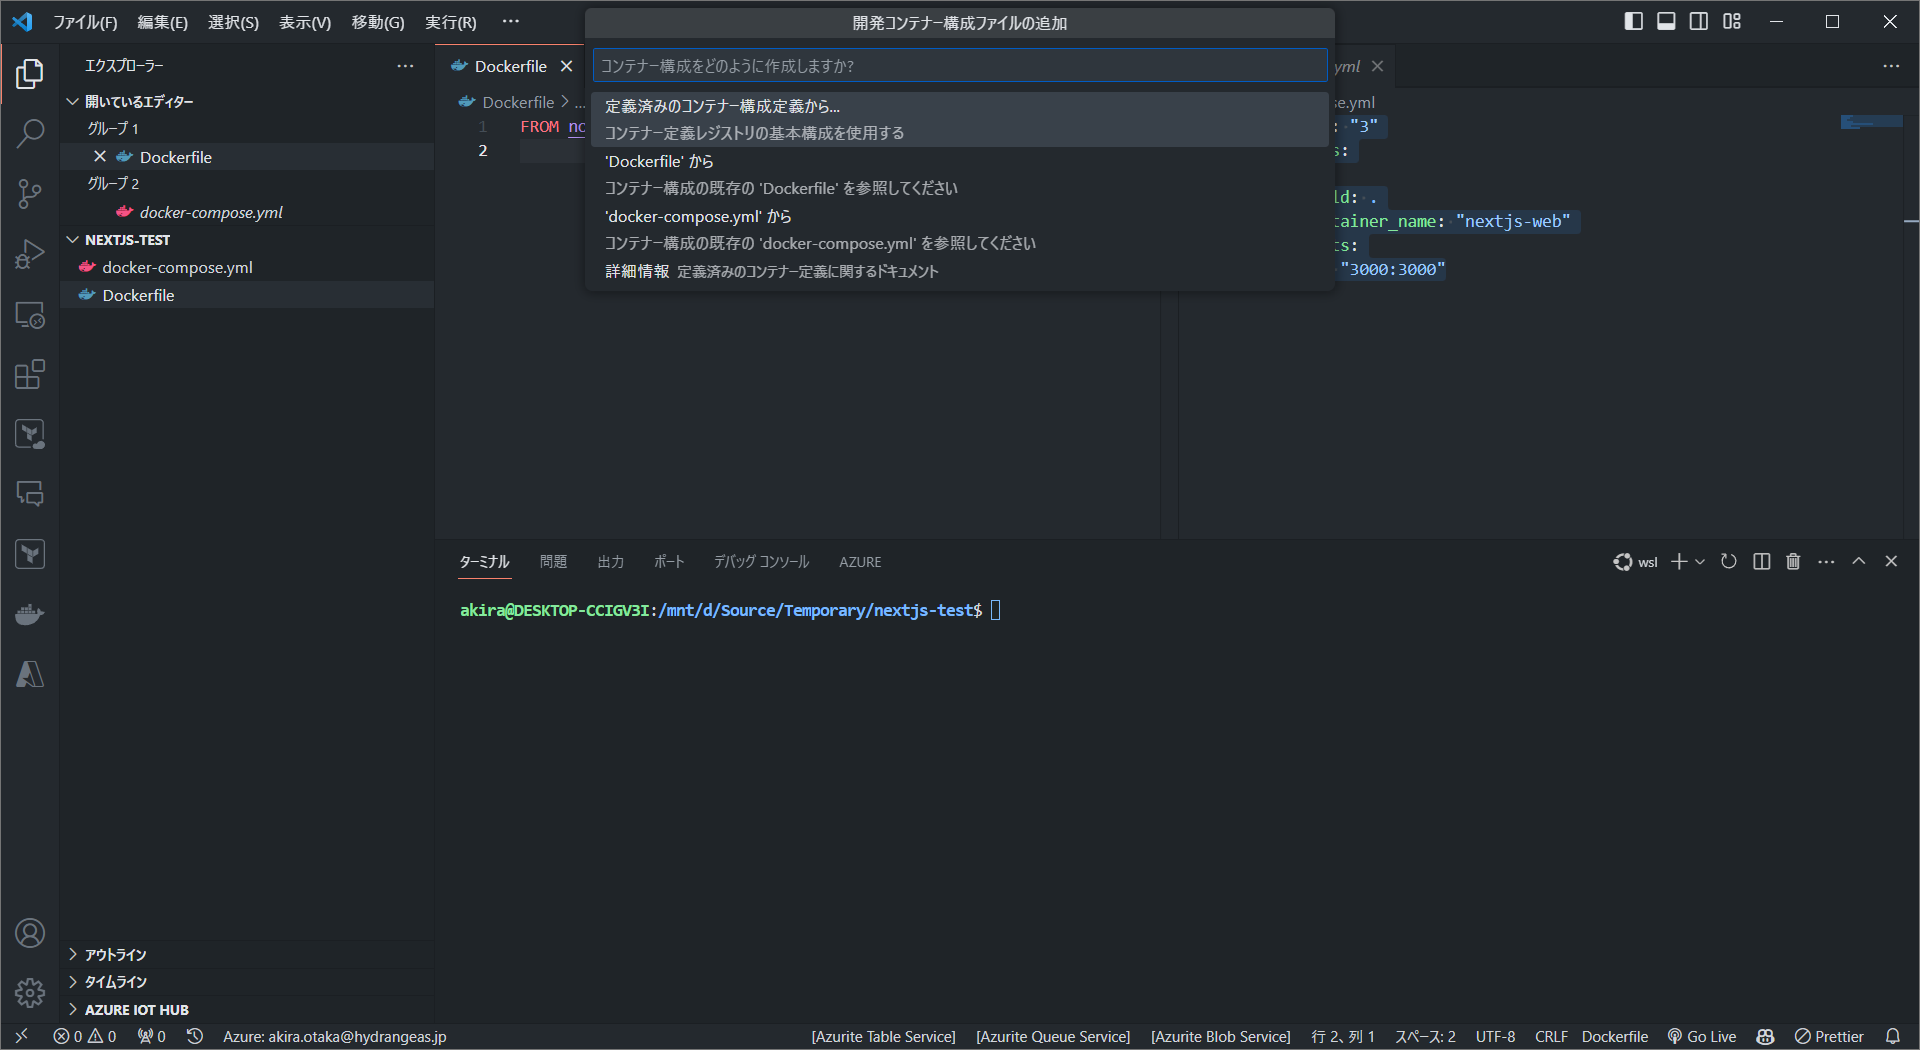Screen dimensions: 1920x1050
Task: Open the Azure view in activity bar
Action: (30, 674)
